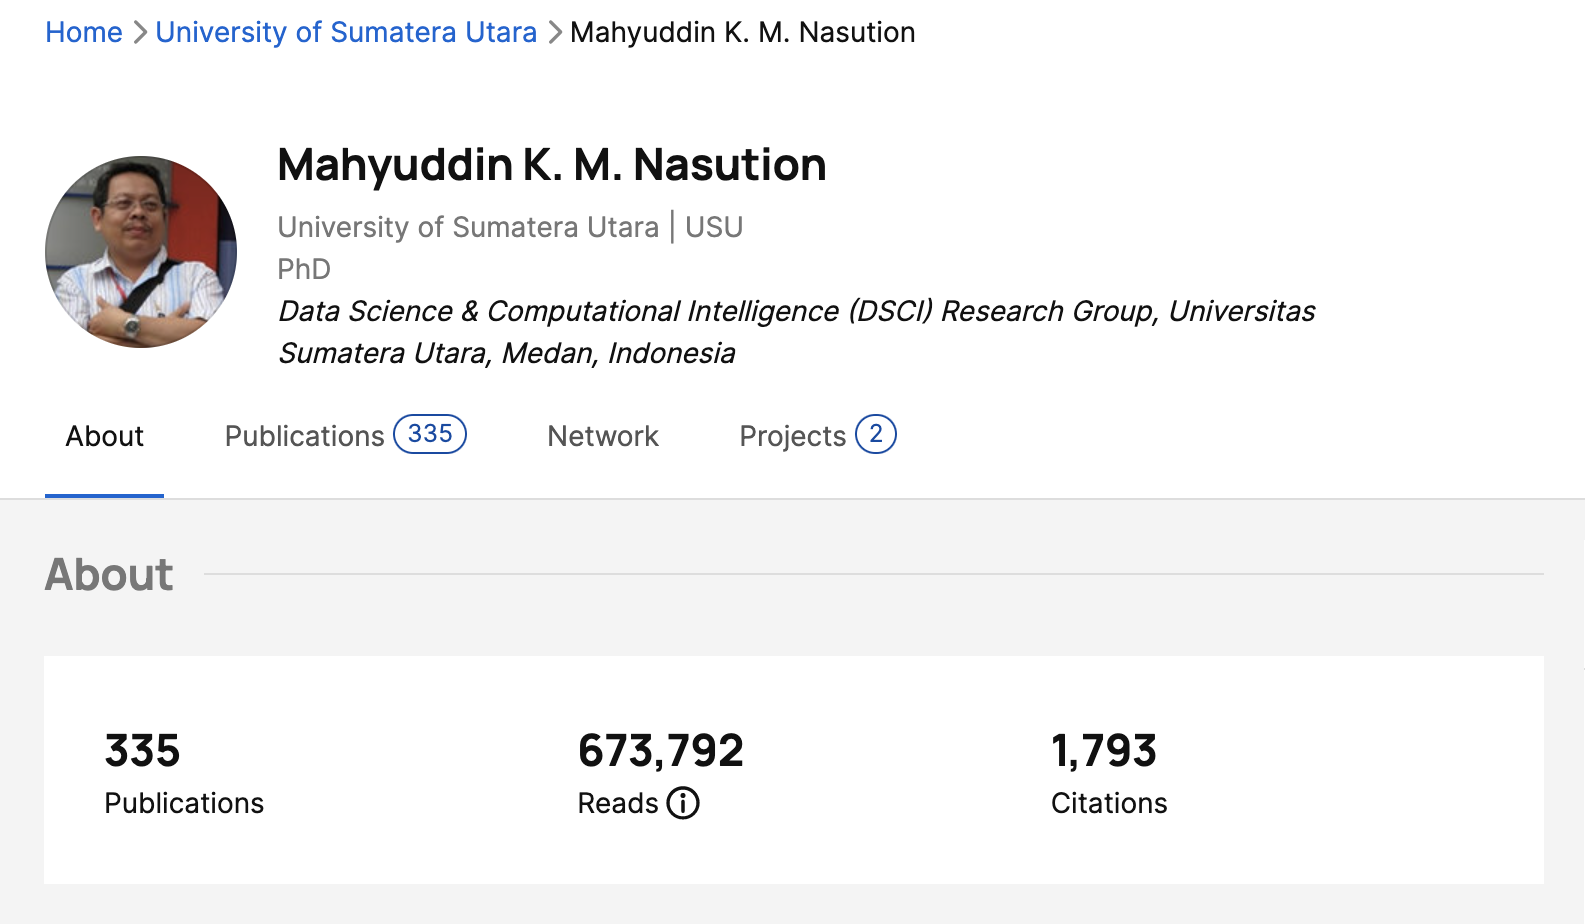Click the Reads info icon
Screen dimensions: 1585x924
683,803
